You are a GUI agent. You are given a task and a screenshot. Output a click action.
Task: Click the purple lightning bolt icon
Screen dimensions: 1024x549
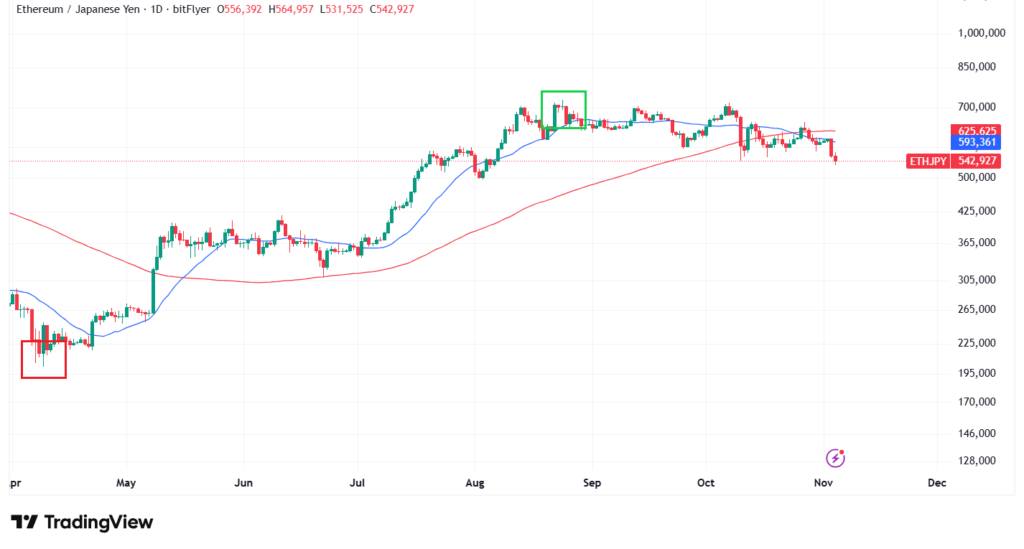click(x=836, y=458)
